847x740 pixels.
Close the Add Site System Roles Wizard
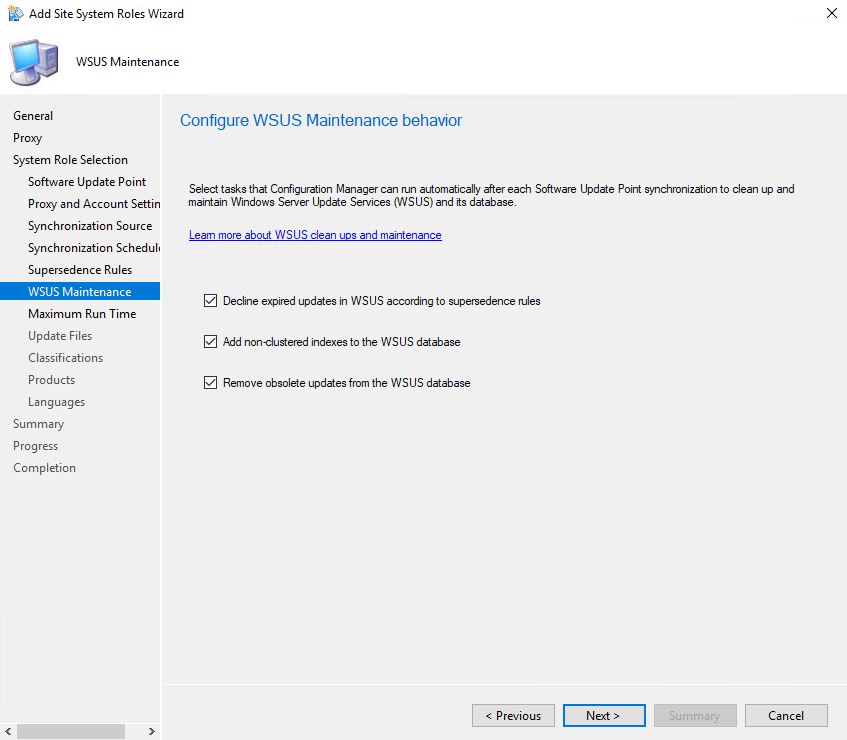pos(831,14)
